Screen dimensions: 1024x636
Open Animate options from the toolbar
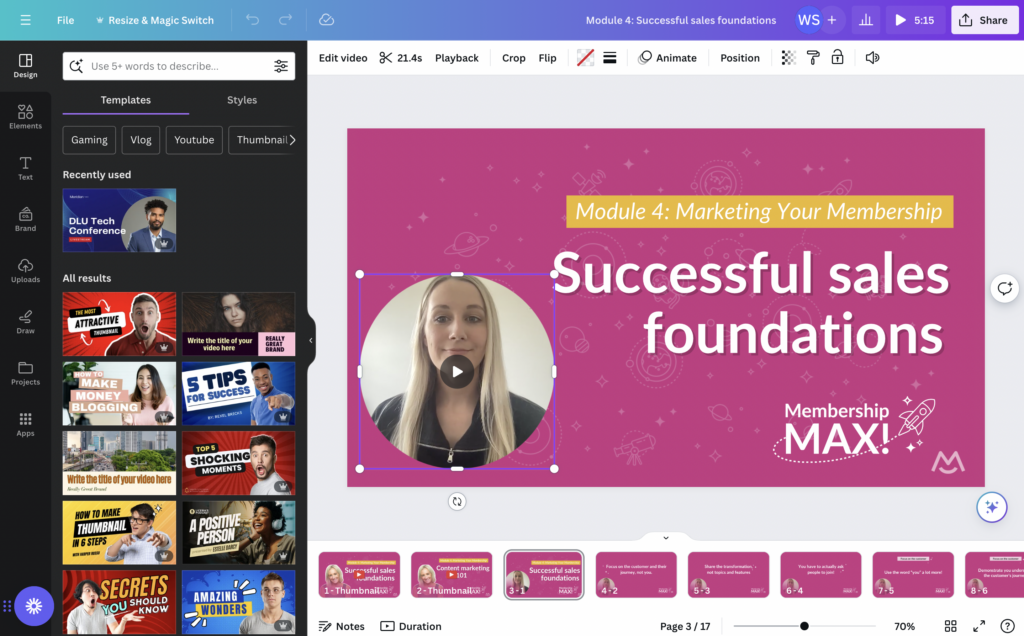click(668, 57)
